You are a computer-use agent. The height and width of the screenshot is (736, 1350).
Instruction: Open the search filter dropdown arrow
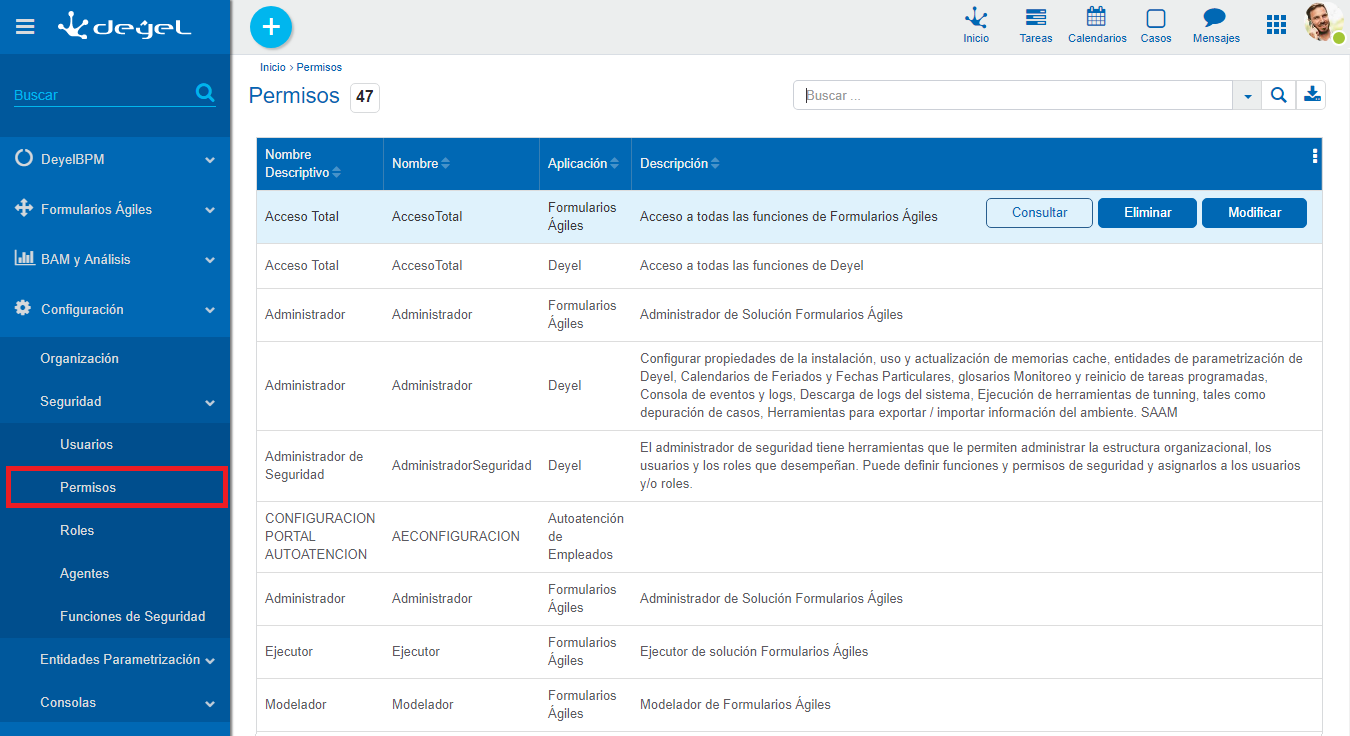coord(1247,95)
